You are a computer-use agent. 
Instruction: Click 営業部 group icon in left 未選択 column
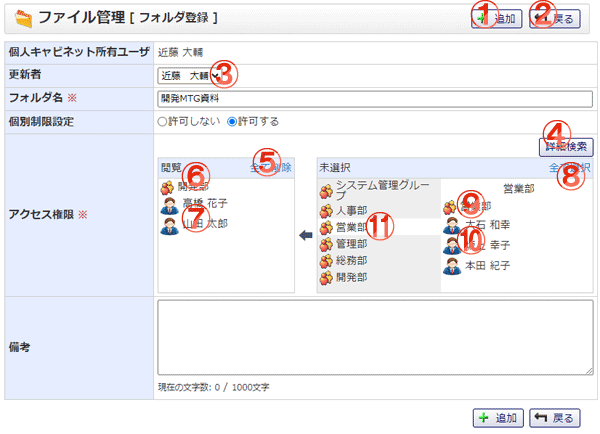click(326, 228)
